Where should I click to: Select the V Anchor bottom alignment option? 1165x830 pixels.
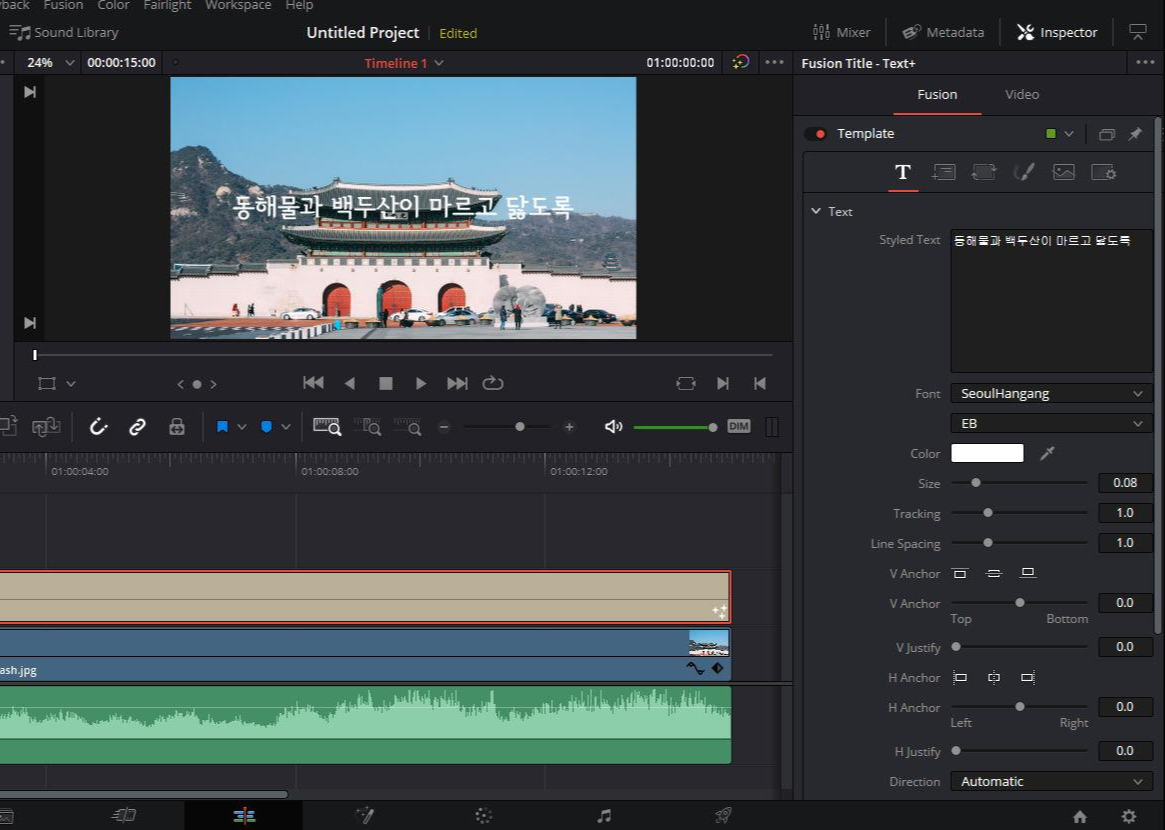tap(1027, 573)
